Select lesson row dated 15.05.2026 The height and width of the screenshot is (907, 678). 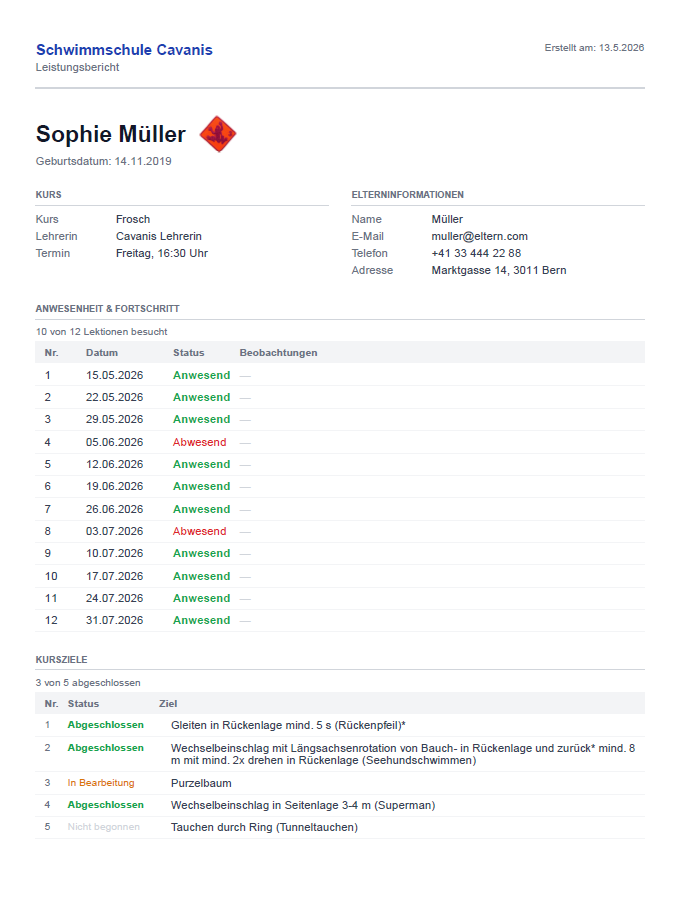(340, 375)
